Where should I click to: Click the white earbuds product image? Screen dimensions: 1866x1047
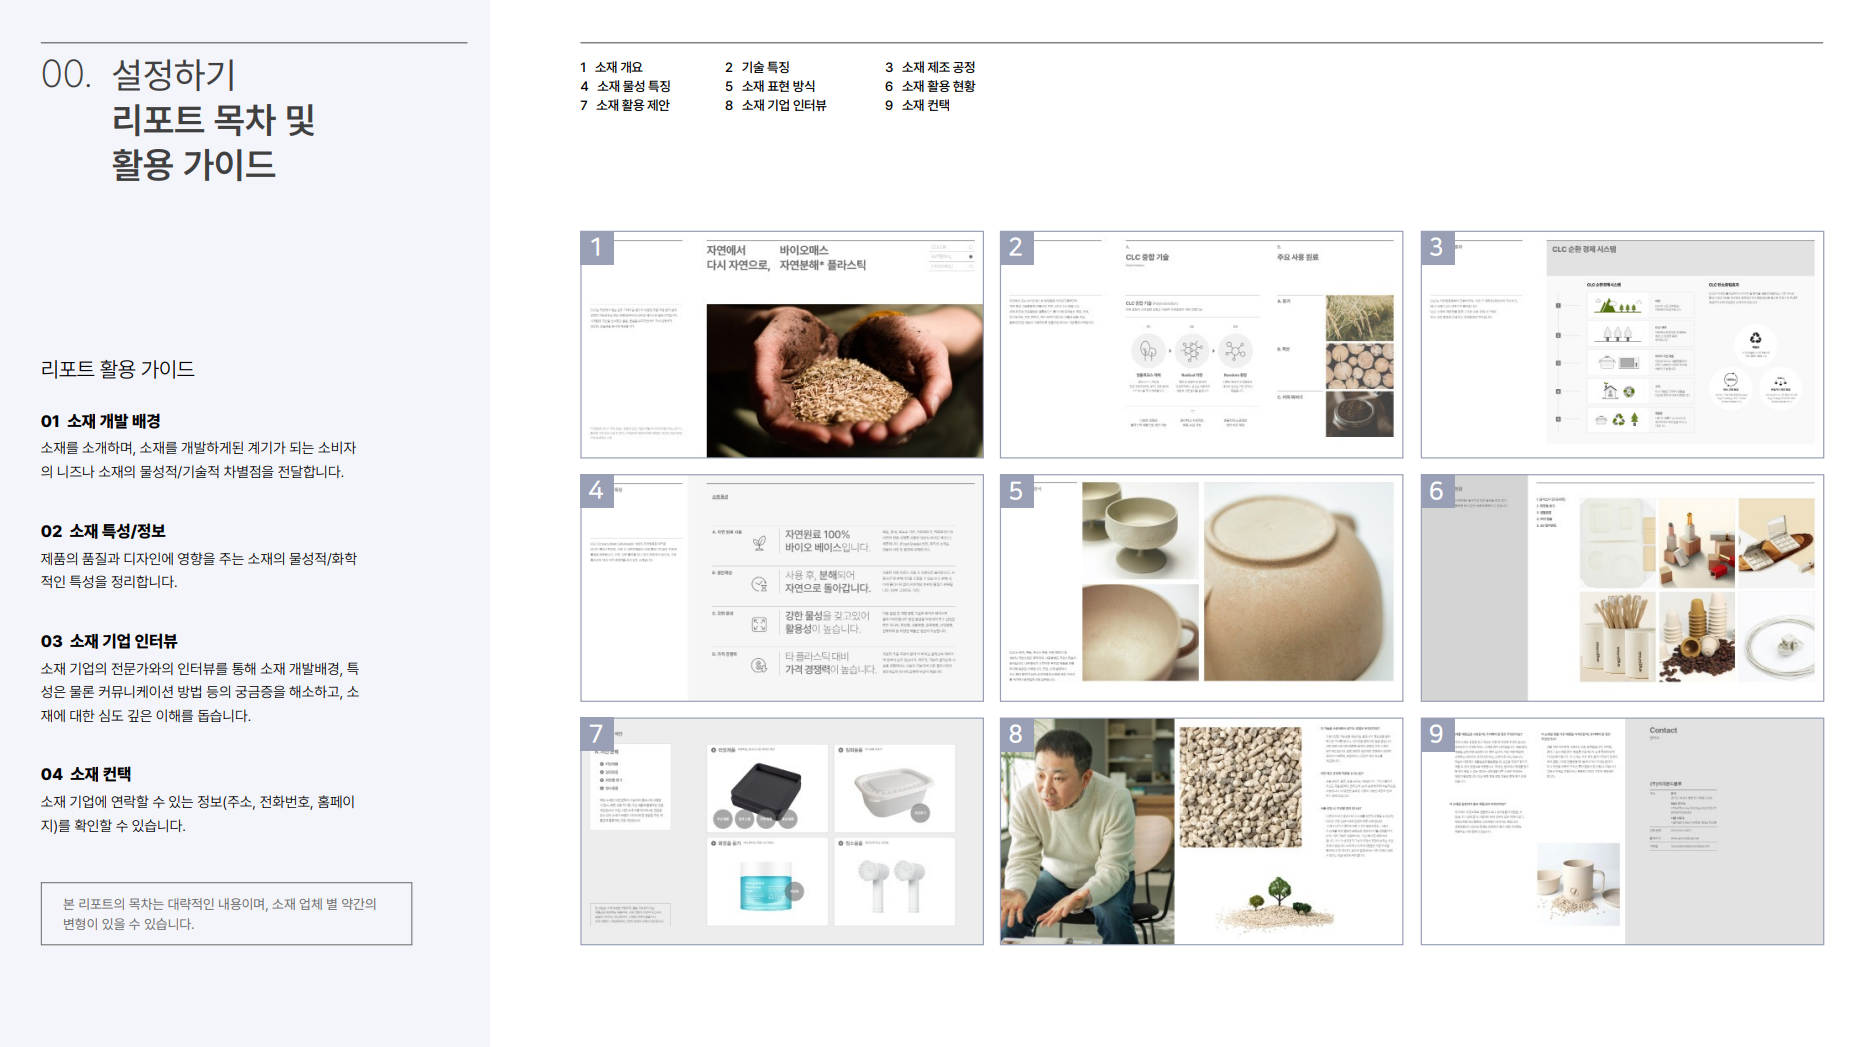click(x=894, y=883)
